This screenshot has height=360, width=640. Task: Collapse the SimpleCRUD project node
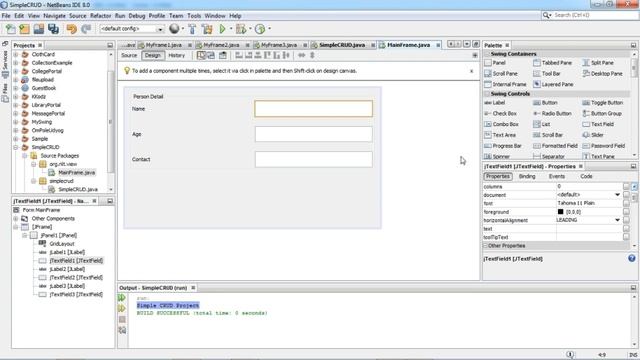coord(16,147)
